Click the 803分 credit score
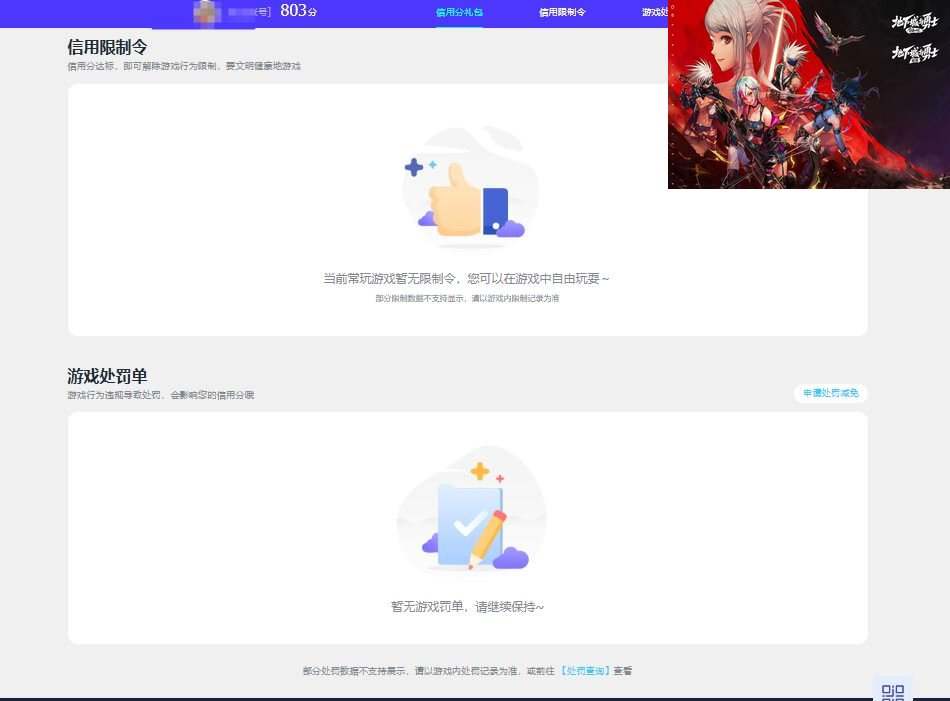This screenshot has height=701, width=950. [x=298, y=10]
